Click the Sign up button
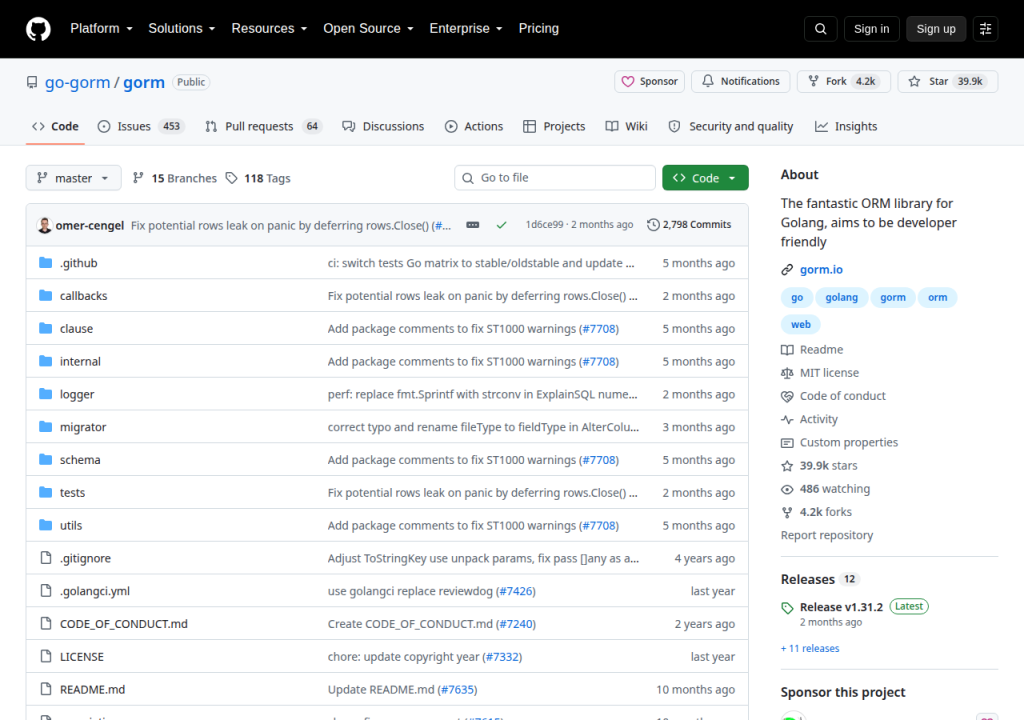 [936, 29]
